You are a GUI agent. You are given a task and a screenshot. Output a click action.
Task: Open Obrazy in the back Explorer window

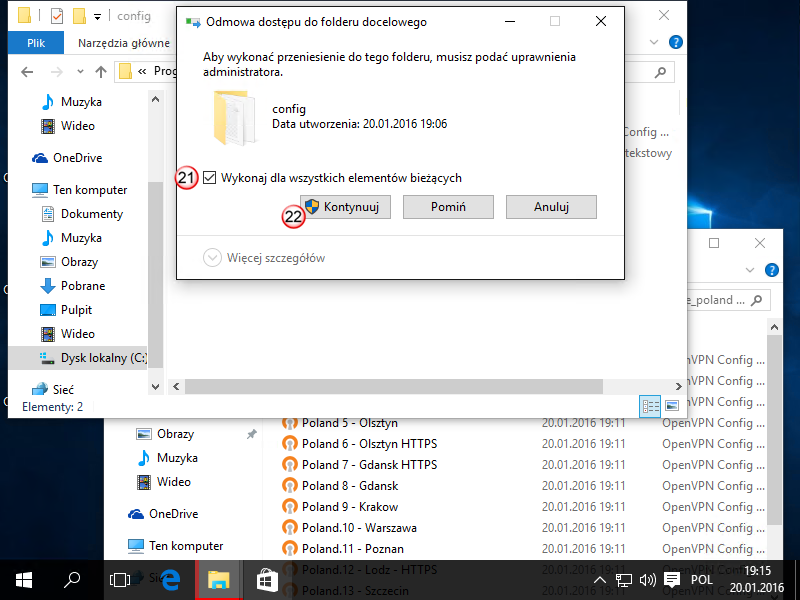(x=165, y=434)
